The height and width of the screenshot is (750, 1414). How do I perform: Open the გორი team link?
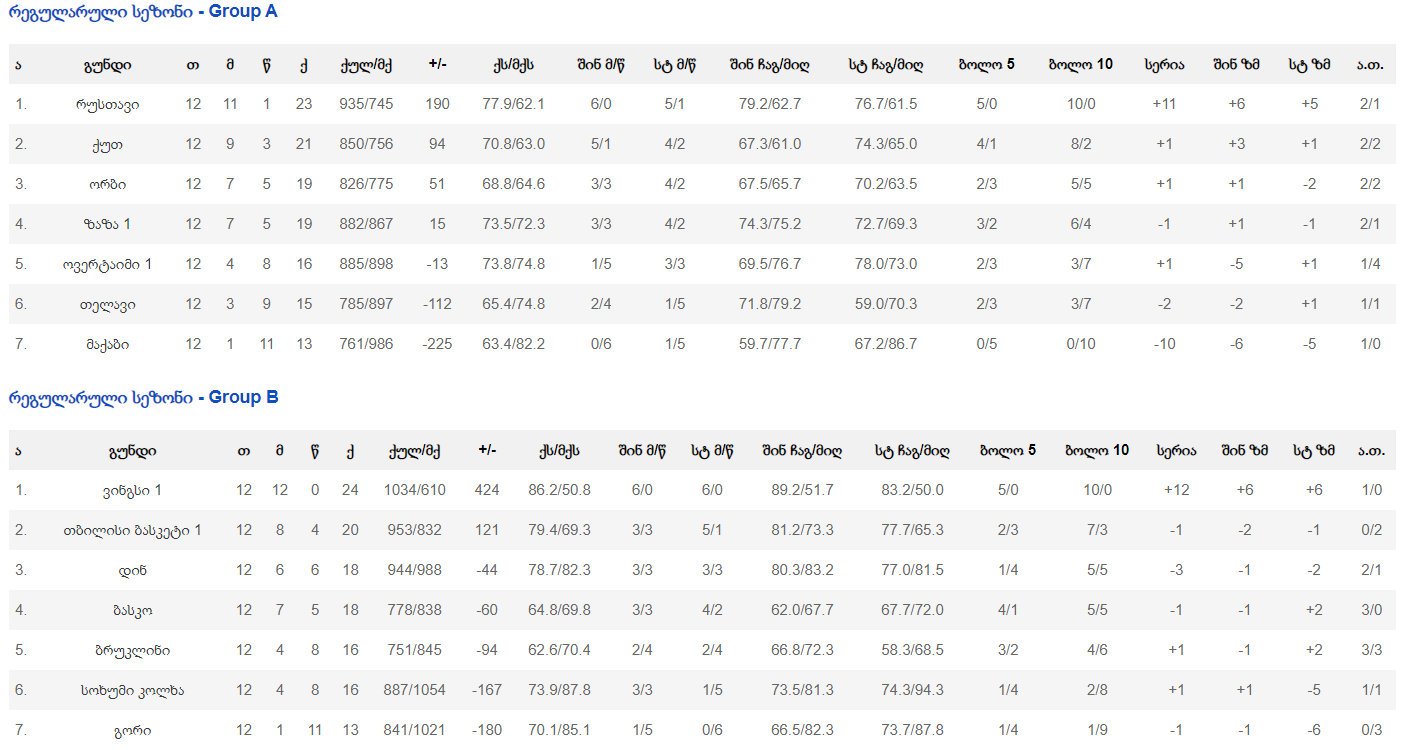click(x=132, y=730)
